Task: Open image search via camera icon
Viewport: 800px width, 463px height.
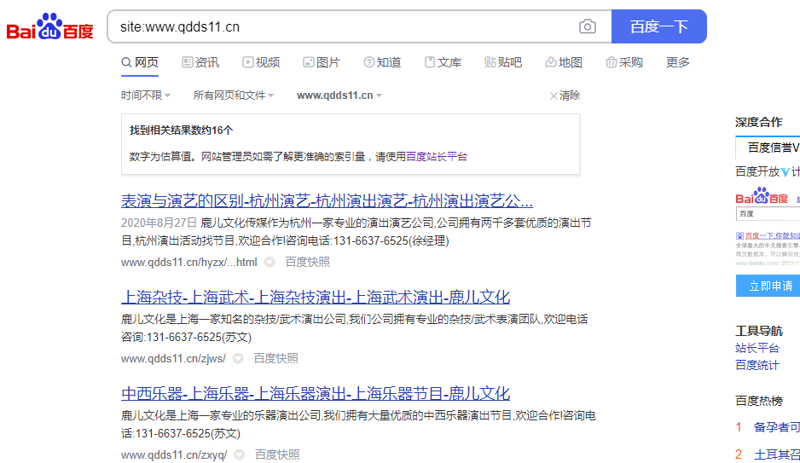Action: [587, 27]
